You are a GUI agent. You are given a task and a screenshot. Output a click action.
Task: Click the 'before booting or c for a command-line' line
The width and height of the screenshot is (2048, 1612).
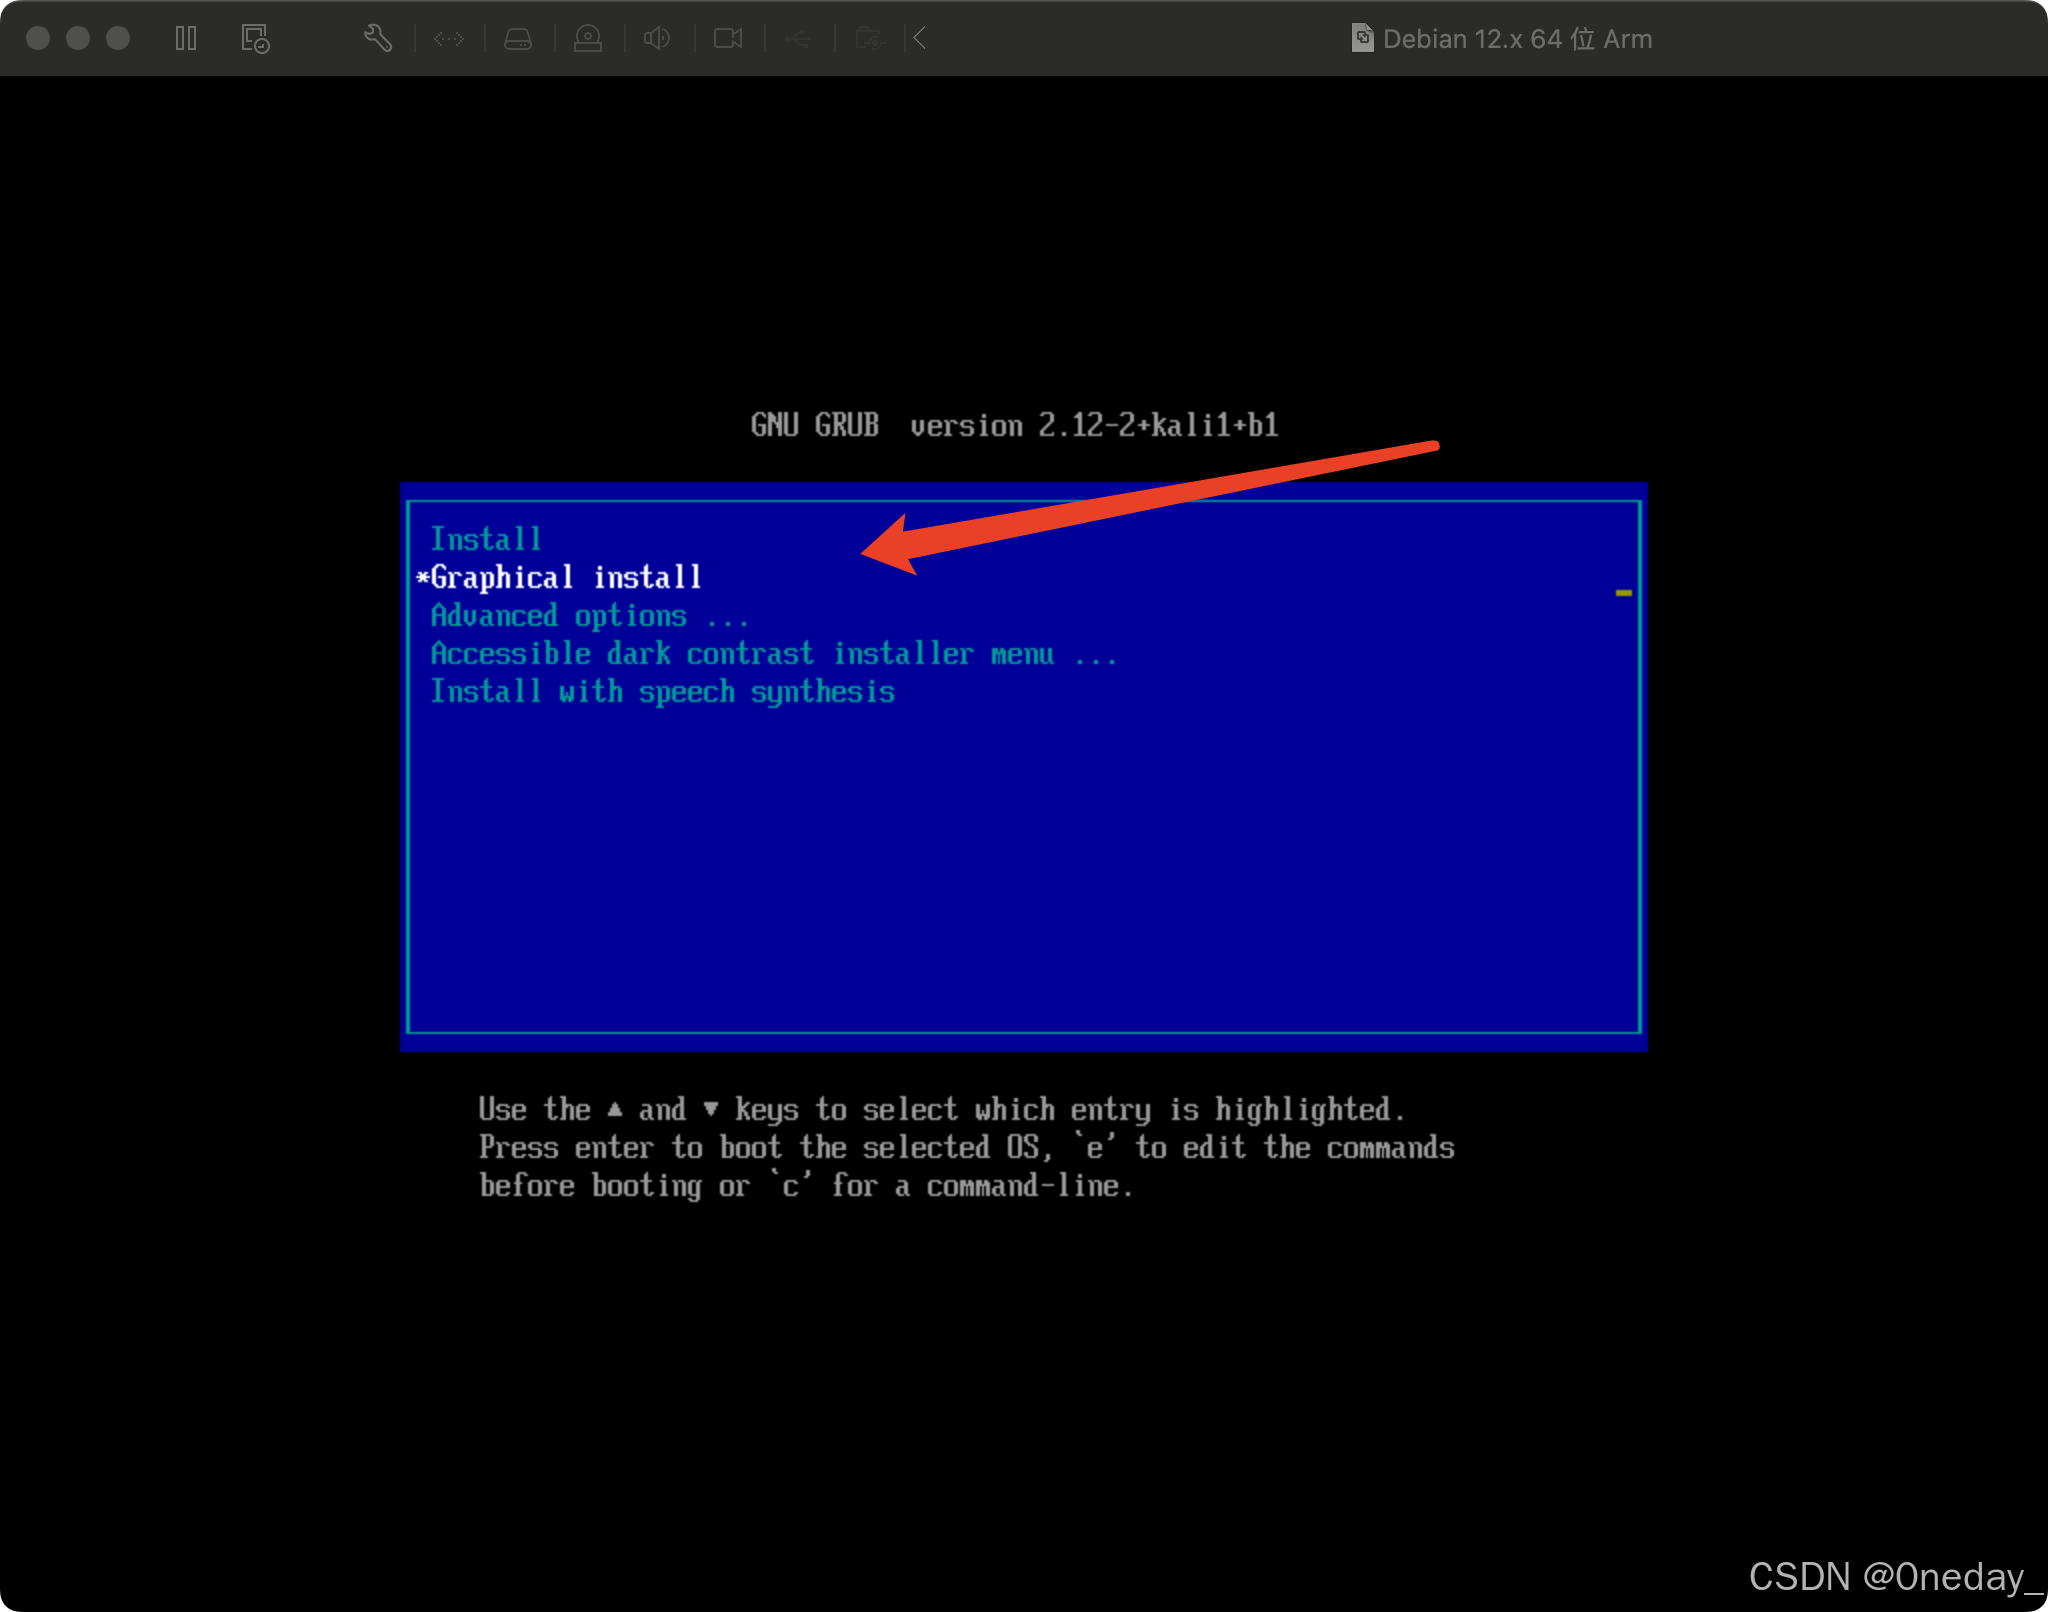tap(806, 1186)
